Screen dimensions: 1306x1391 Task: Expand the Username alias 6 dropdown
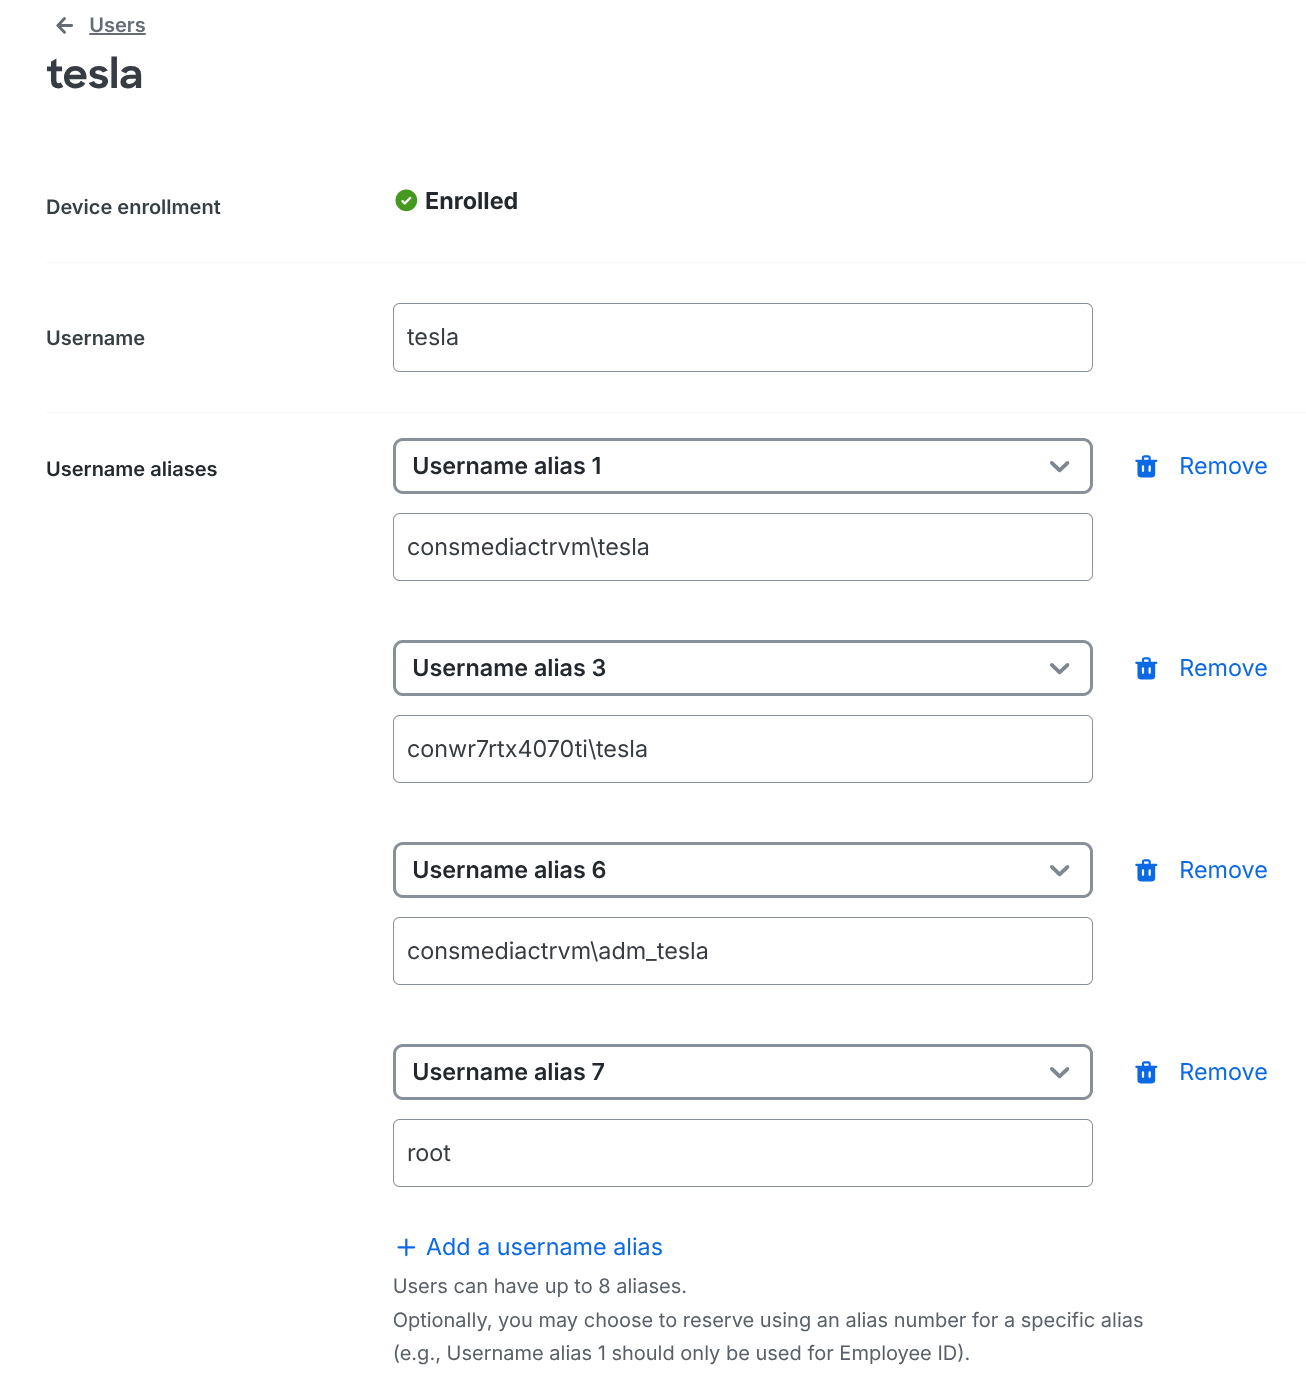click(742, 870)
